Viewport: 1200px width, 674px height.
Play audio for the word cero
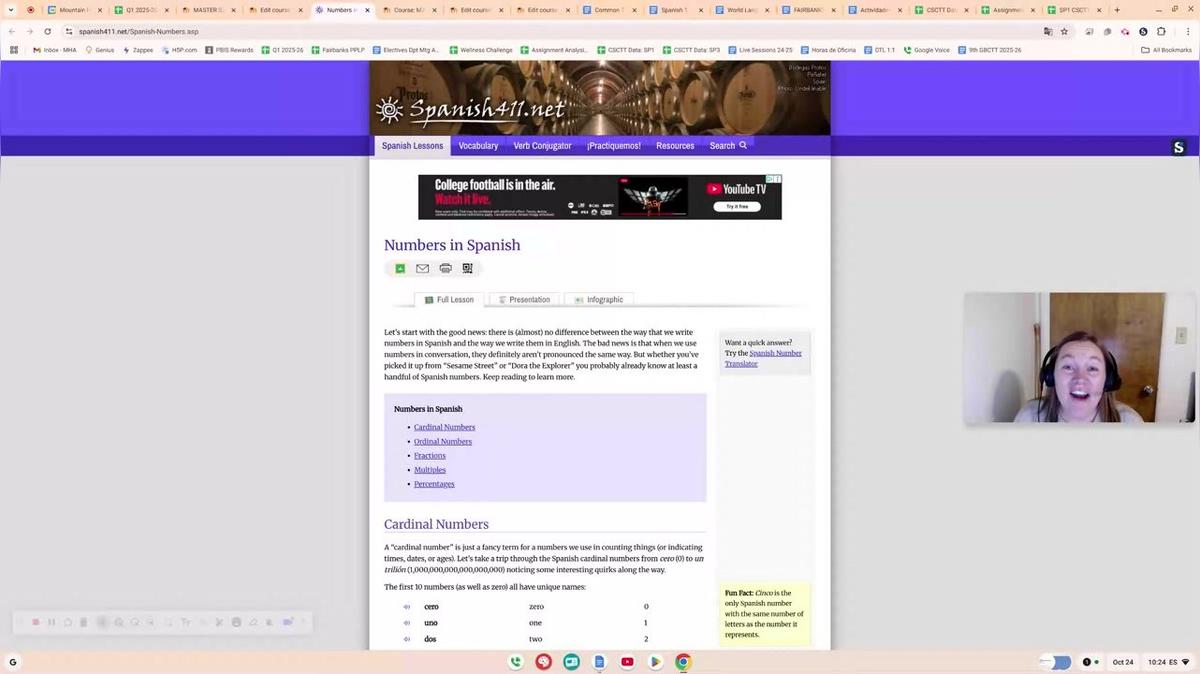(407, 607)
